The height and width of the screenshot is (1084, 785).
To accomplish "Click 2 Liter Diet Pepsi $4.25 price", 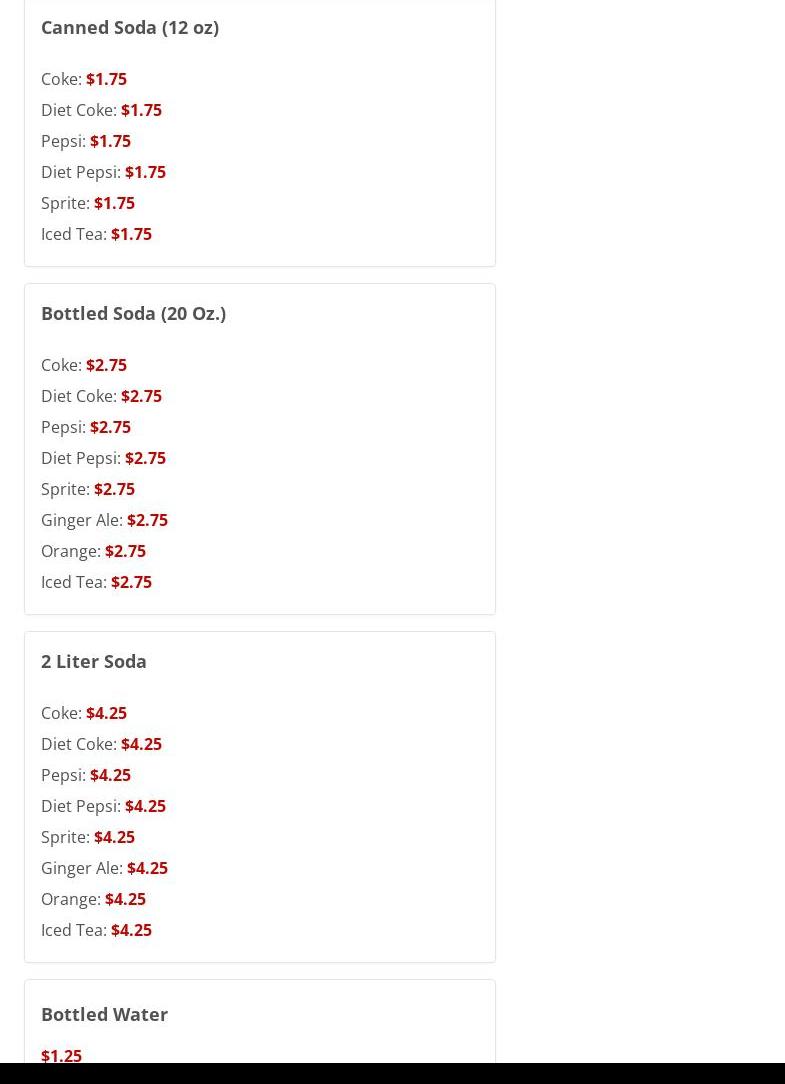I will (145, 806).
